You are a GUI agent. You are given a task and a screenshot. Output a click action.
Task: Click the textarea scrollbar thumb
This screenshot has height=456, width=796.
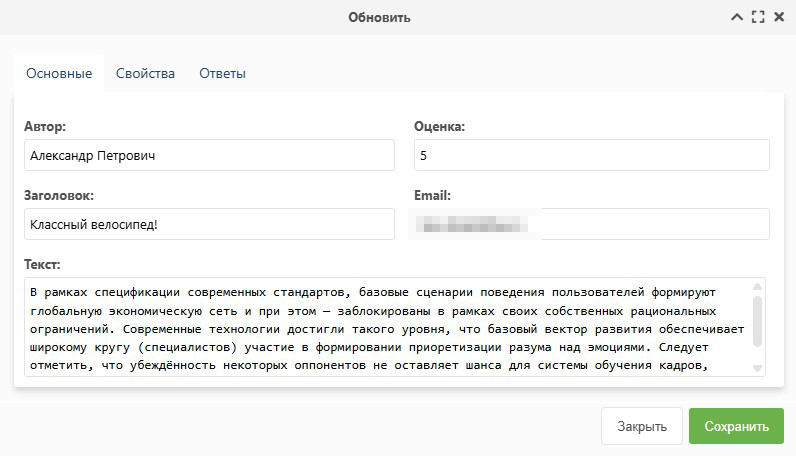pyautogui.click(x=757, y=320)
